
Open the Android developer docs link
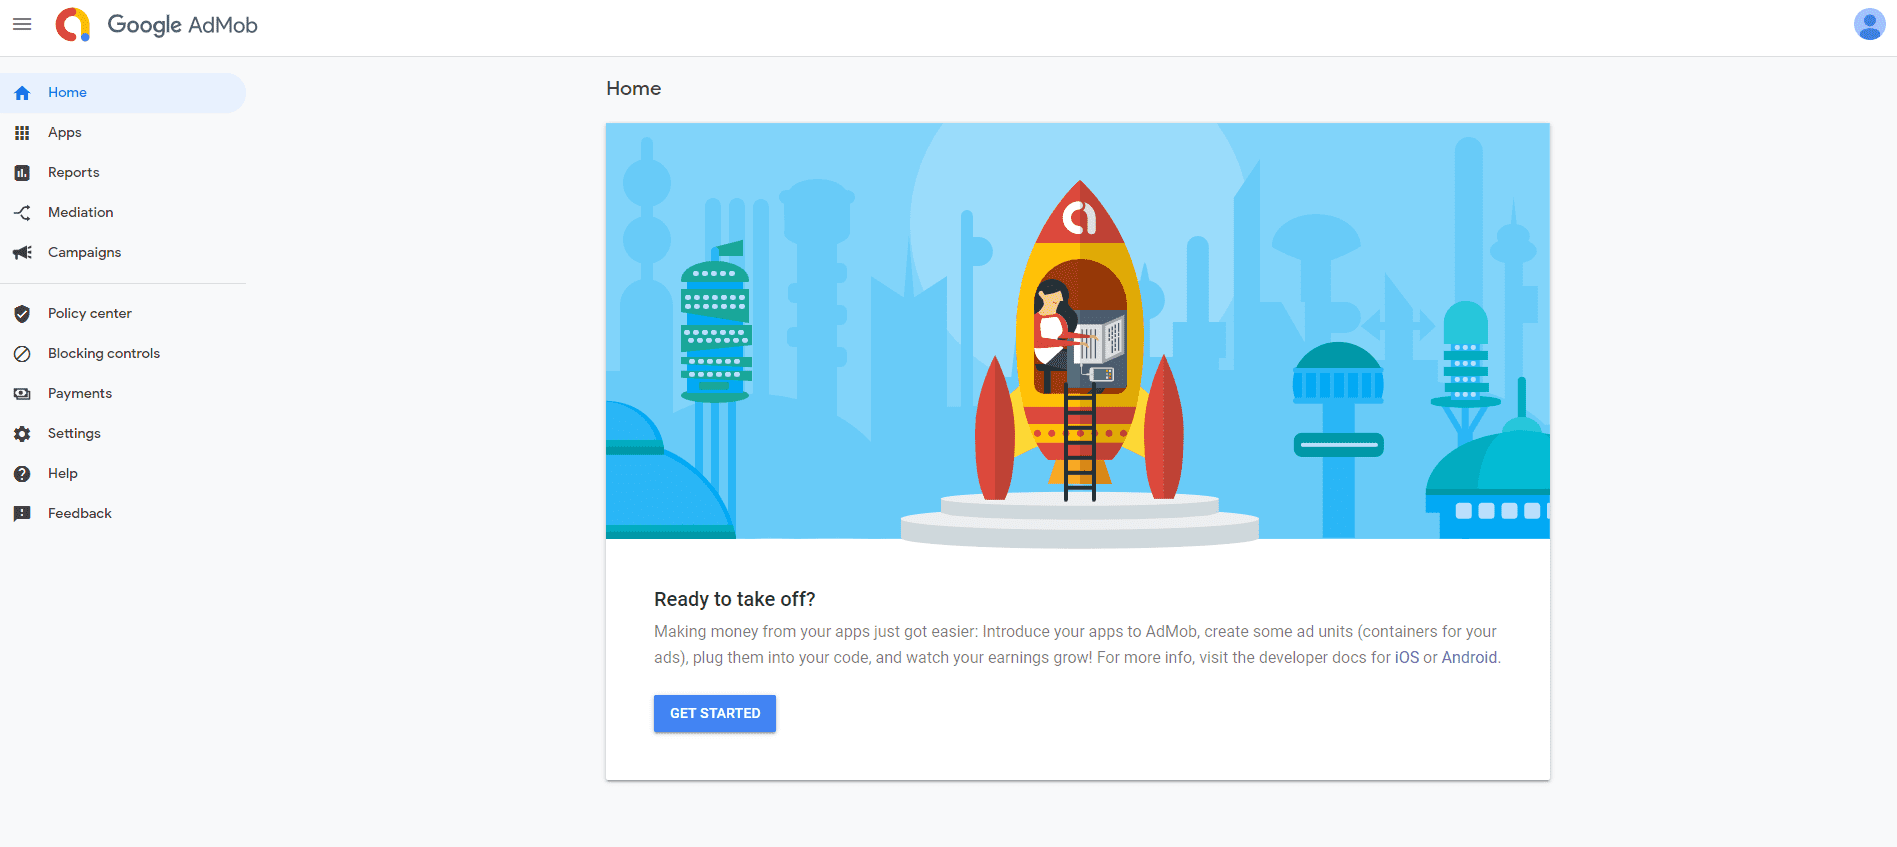1468,658
